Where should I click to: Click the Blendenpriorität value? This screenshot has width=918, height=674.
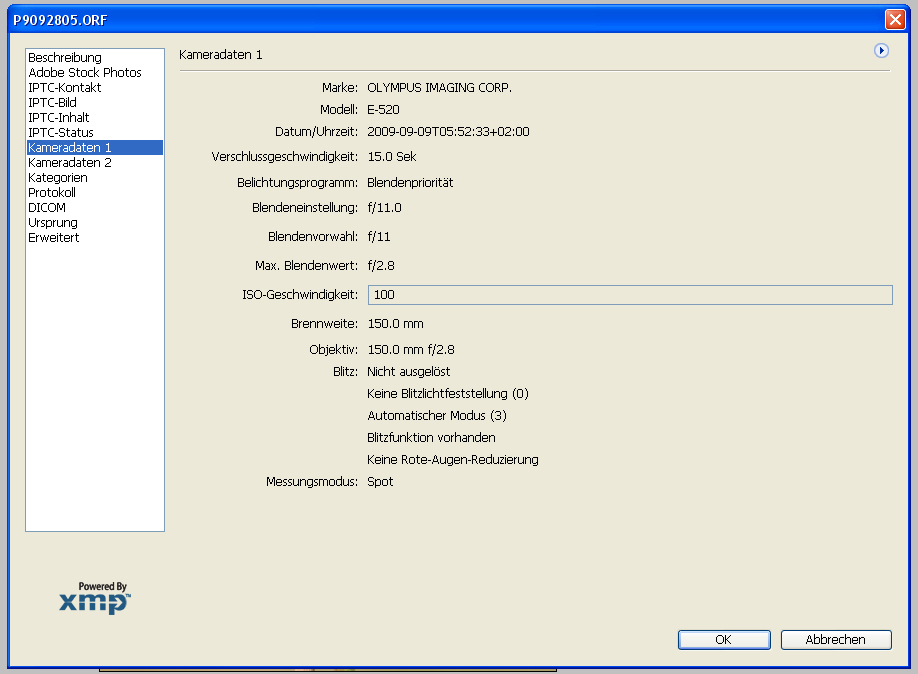(x=410, y=183)
